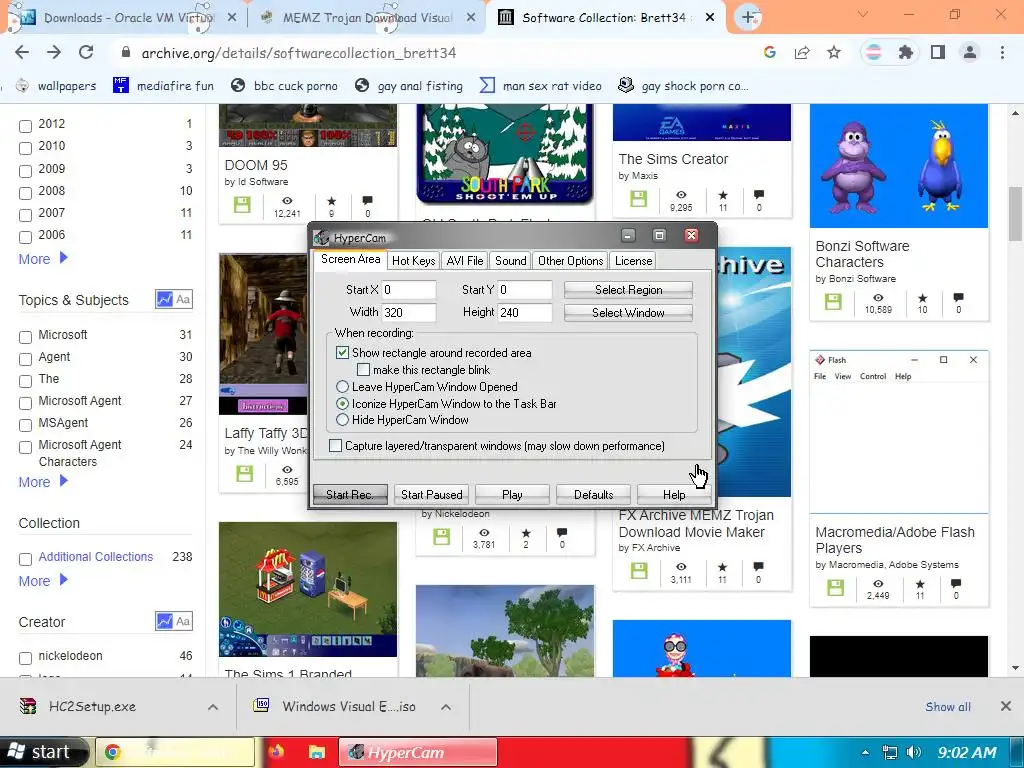
Task: Expand More under year filters
Action: pos(43,259)
